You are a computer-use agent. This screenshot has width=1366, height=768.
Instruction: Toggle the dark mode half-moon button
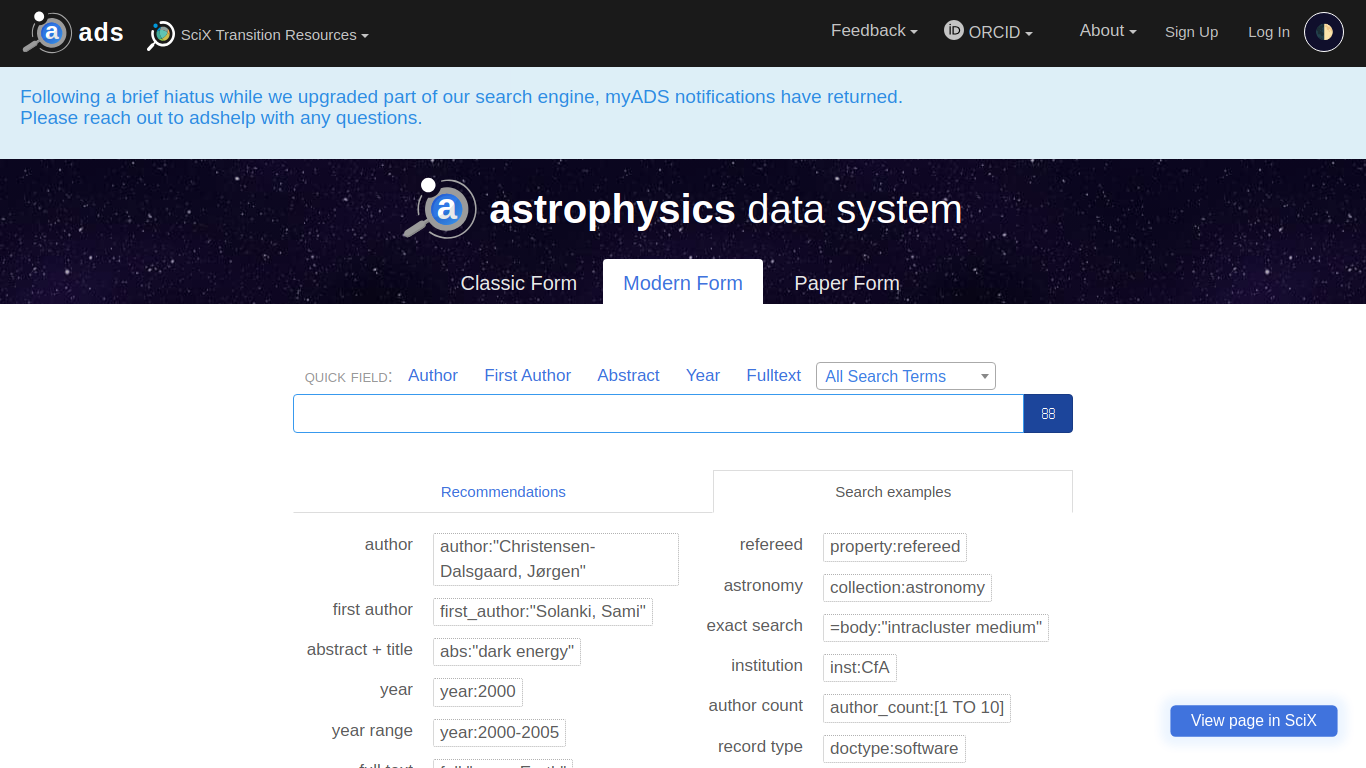pos(1324,32)
